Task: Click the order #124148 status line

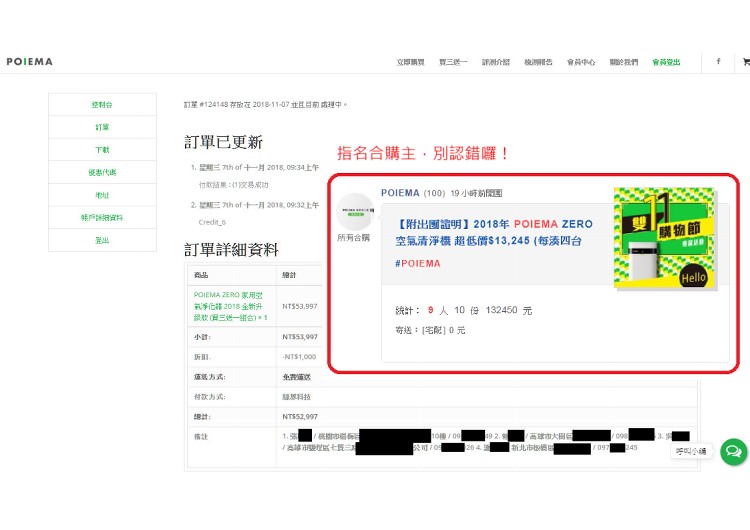Action: [x=265, y=104]
